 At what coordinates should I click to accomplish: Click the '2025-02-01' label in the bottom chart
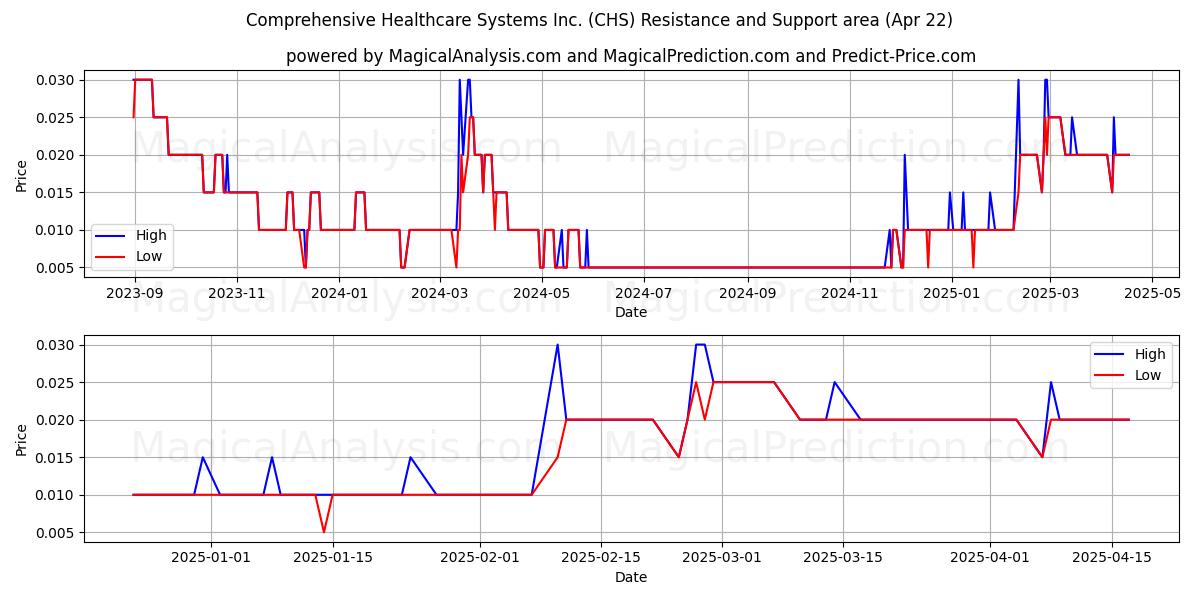pyautogui.click(x=479, y=558)
